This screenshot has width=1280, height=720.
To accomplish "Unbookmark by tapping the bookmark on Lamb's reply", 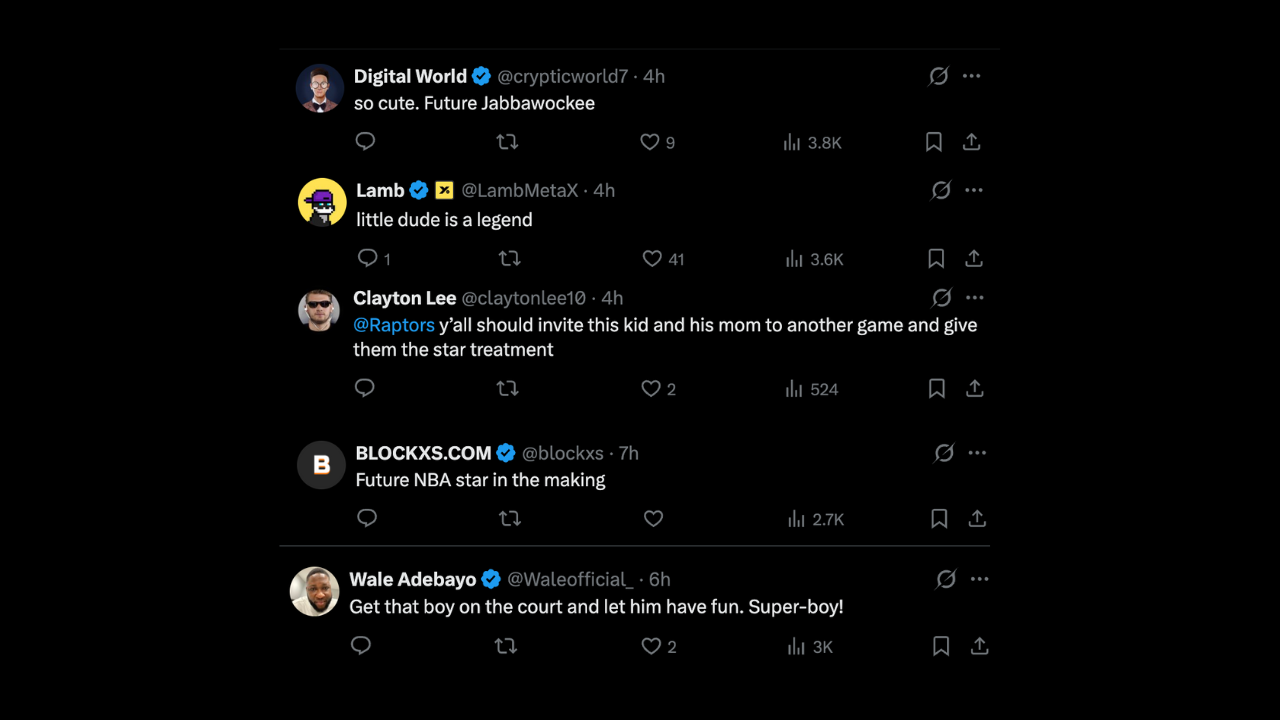I will coord(936,258).
